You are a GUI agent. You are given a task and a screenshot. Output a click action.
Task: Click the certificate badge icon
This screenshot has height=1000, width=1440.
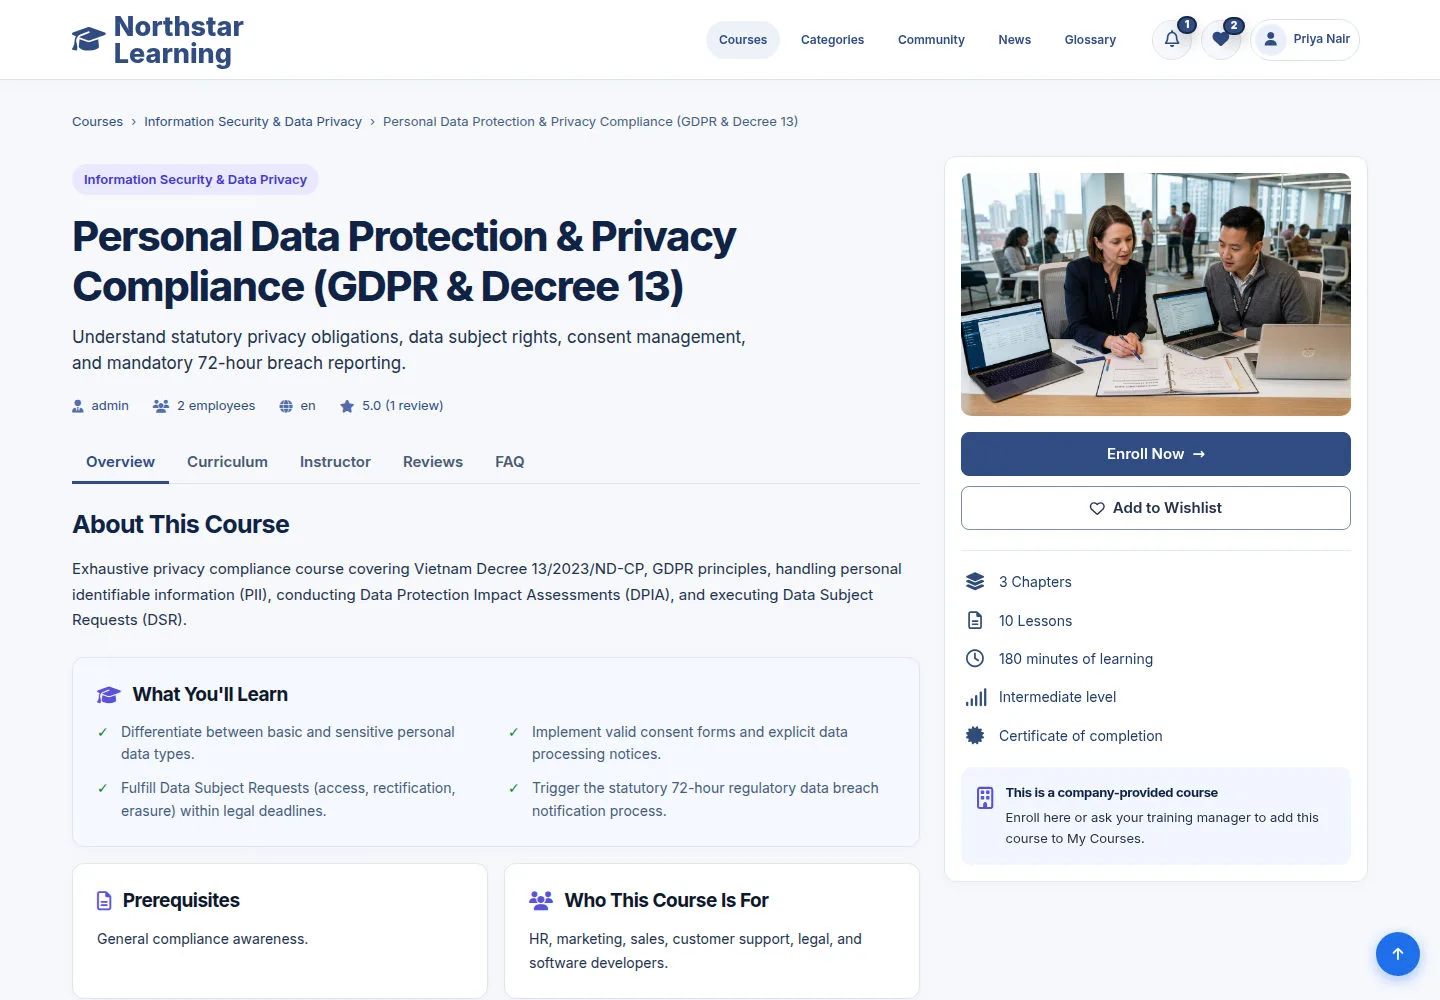(x=975, y=736)
